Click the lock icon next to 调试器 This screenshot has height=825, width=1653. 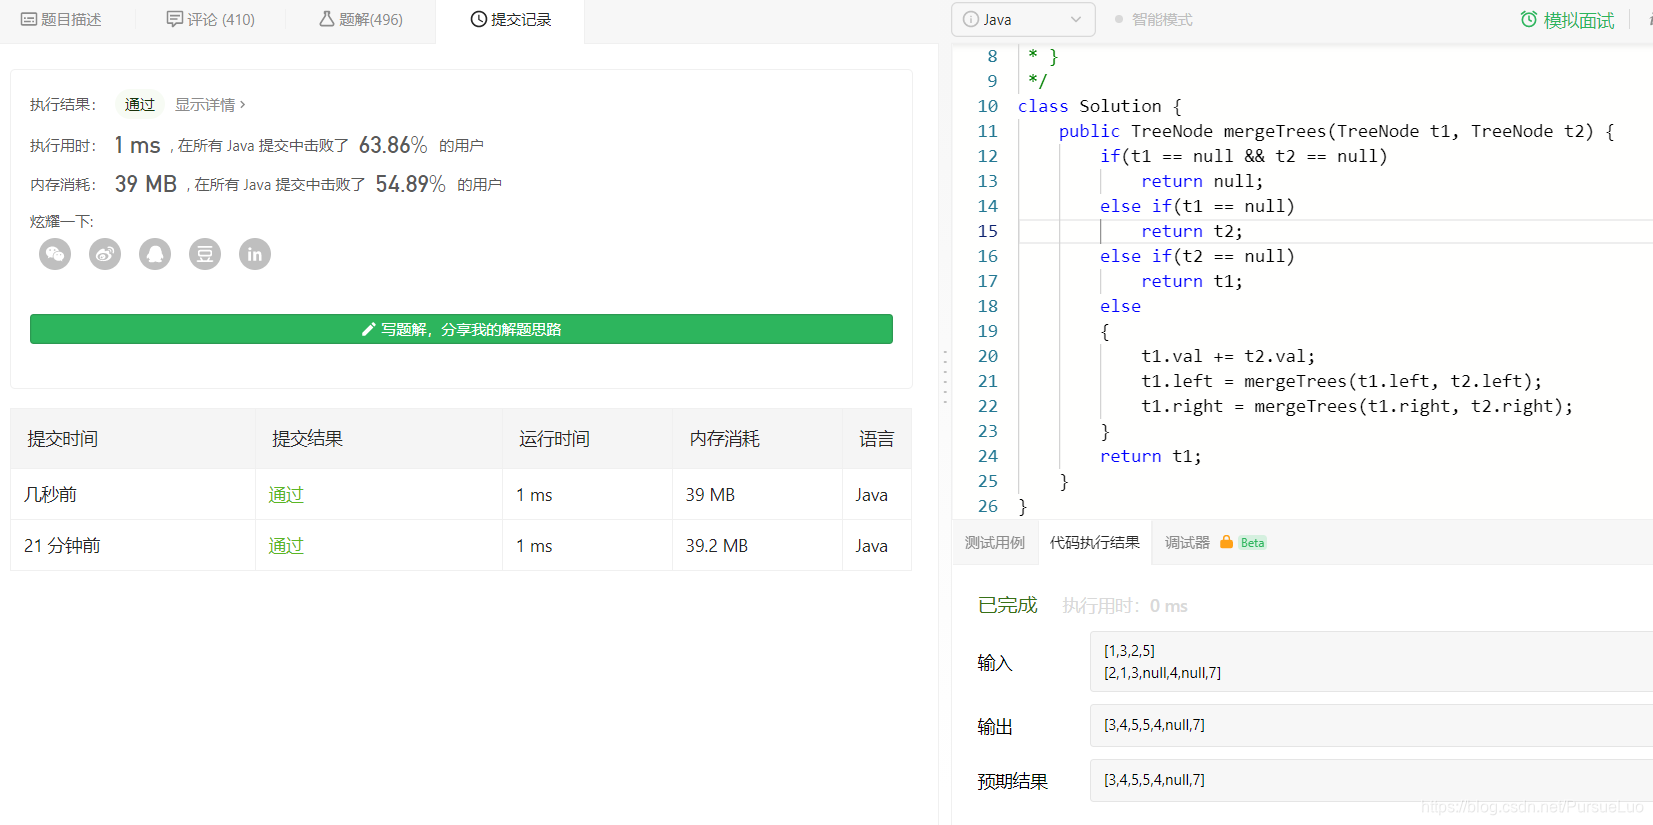(x=1226, y=542)
